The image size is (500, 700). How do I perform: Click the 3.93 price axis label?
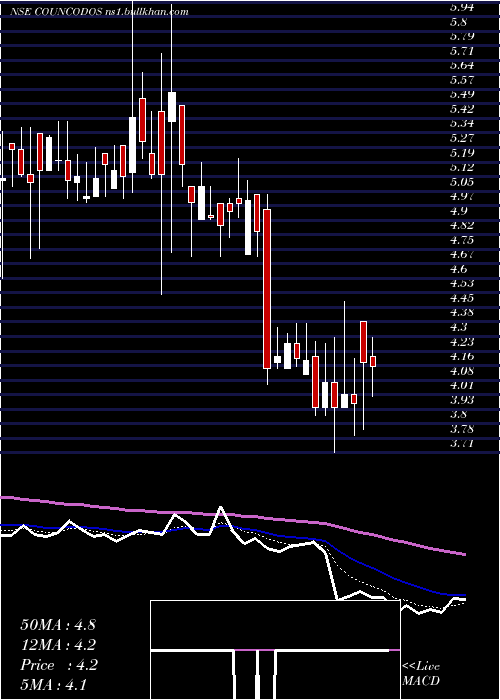tap(462, 400)
